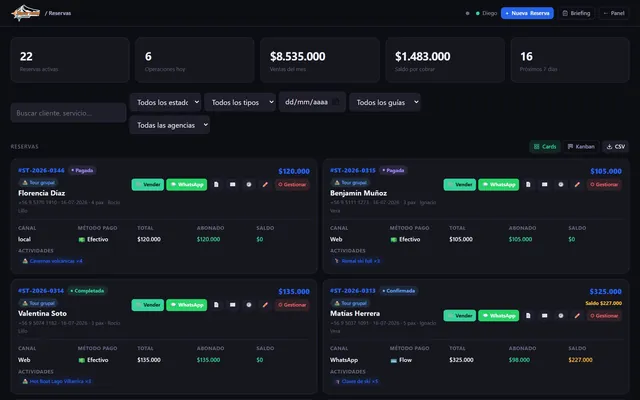
Task: Switch to Cards view
Action: (x=545, y=147)
